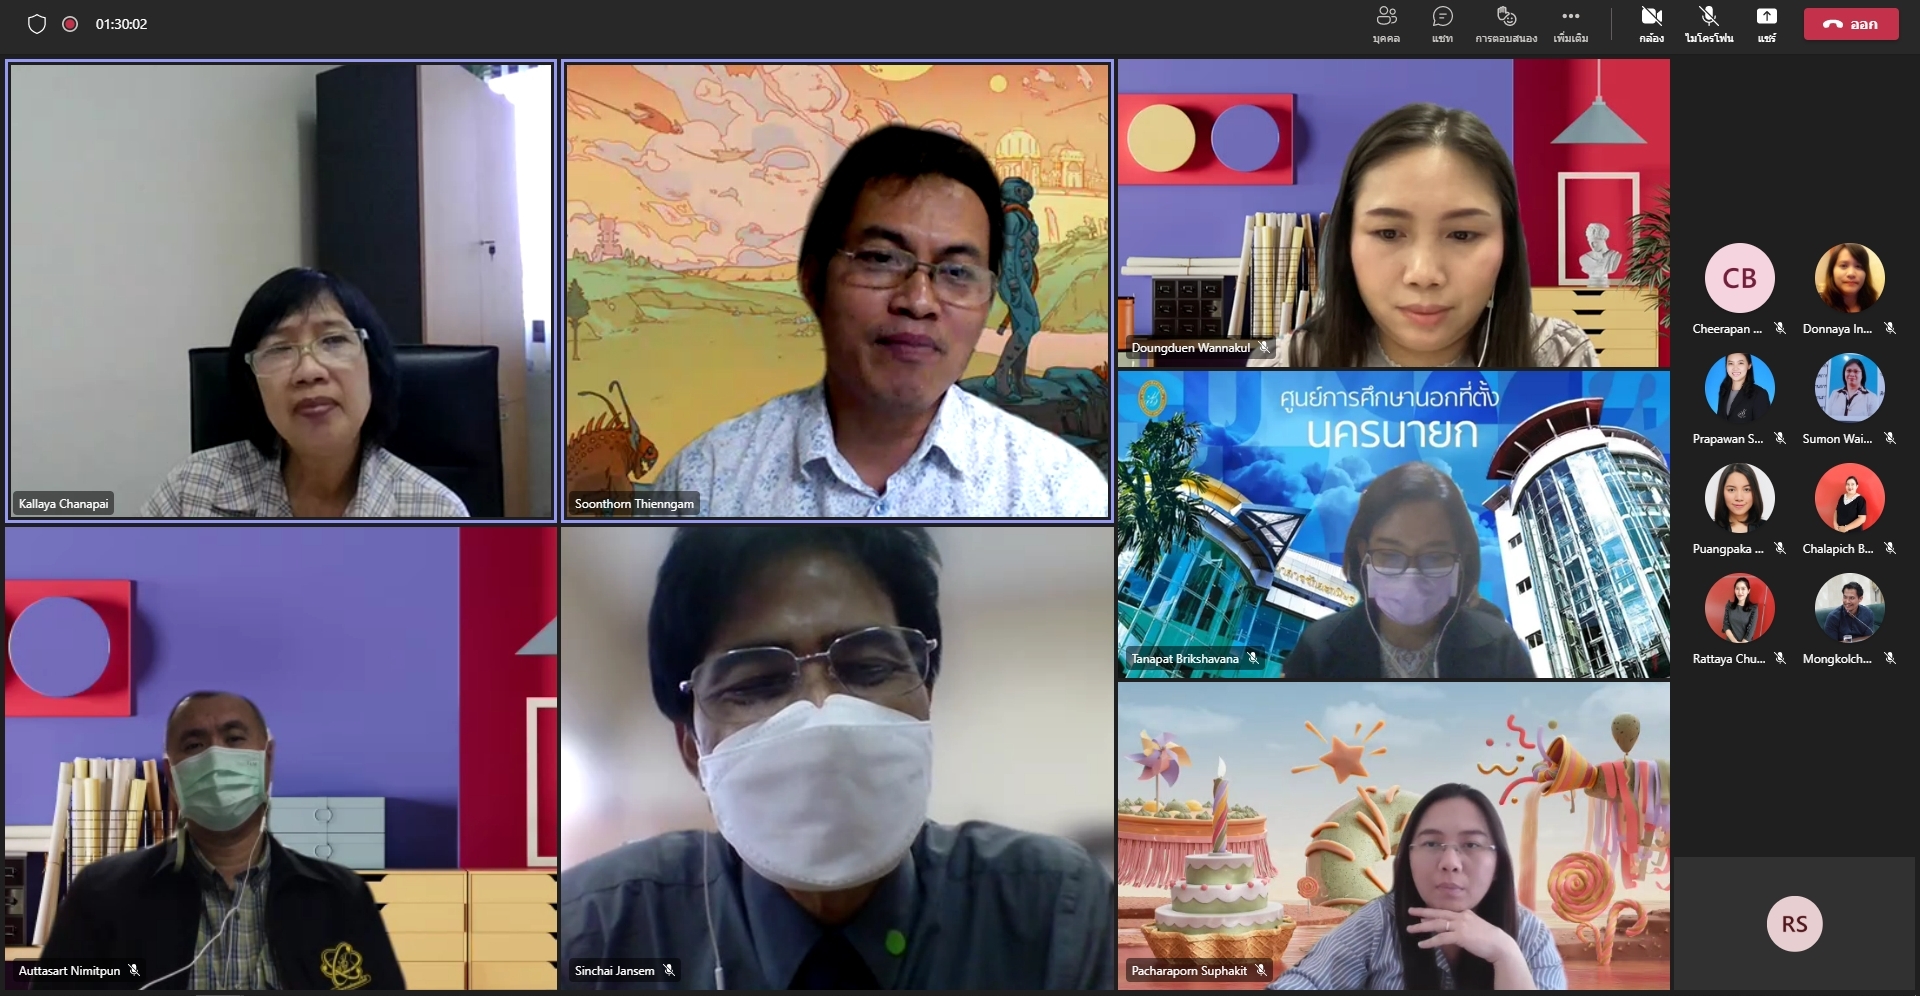The width and height of the screenshot is (1920, 996).
Task: Click the CB avatar for Cheerapan
Action: point(1739,278)
